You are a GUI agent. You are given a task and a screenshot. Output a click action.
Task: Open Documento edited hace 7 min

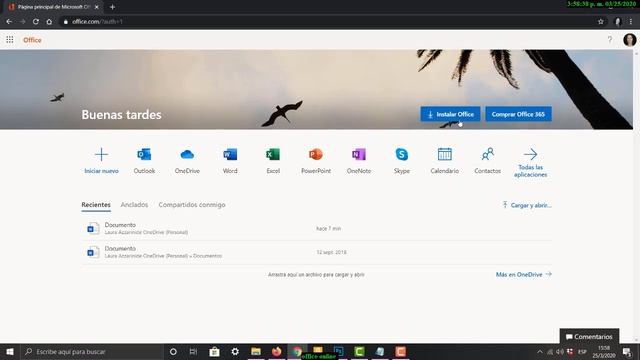click(x=316, y=229)
